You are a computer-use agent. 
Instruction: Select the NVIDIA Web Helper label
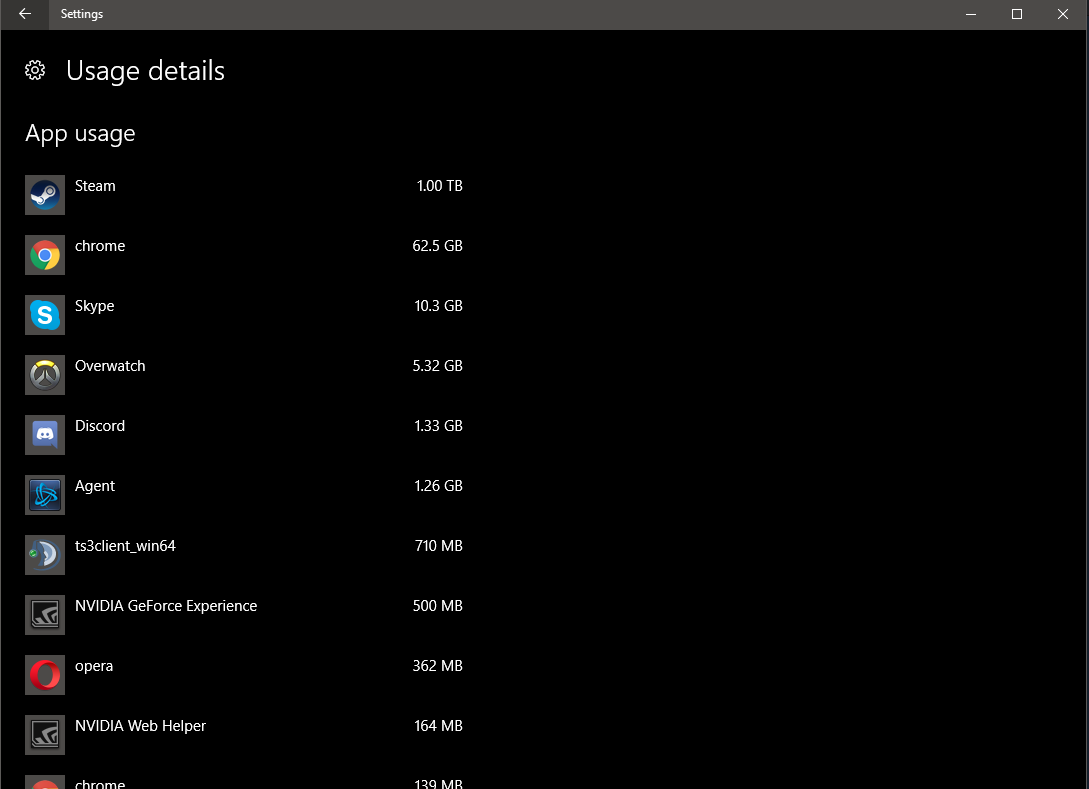click(x=140, y=726)
